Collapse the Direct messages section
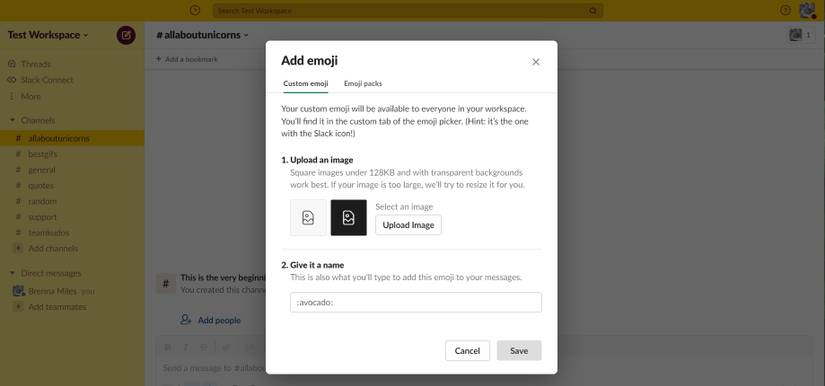Viewport: 825px width, 386px height. tap(12, 273)
